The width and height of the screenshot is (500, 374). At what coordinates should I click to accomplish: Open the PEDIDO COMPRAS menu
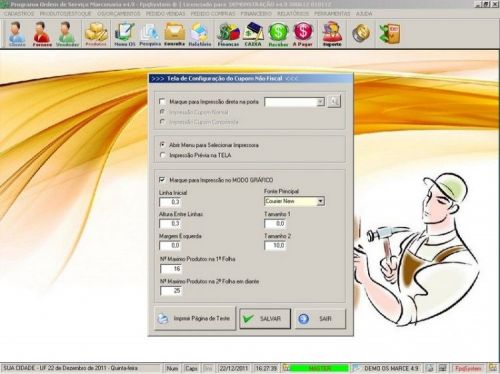point(213,14)
